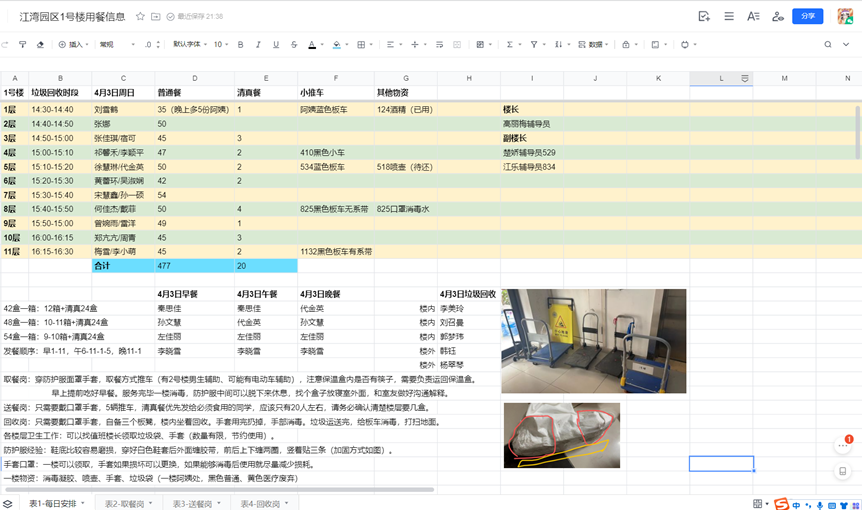Click the blue 分享 button
The width and height of the screenshot is (862, 510).
point(807,17)
